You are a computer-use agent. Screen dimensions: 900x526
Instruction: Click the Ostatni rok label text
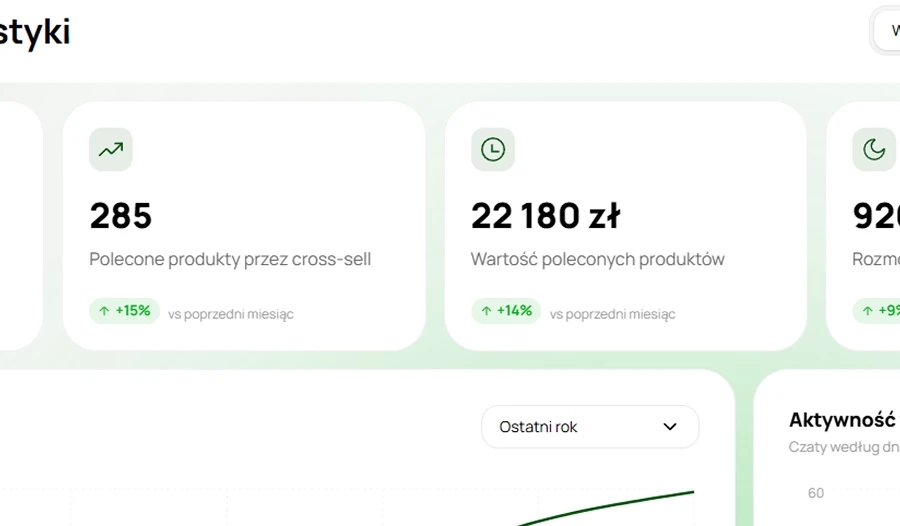[x=538, y=427]
